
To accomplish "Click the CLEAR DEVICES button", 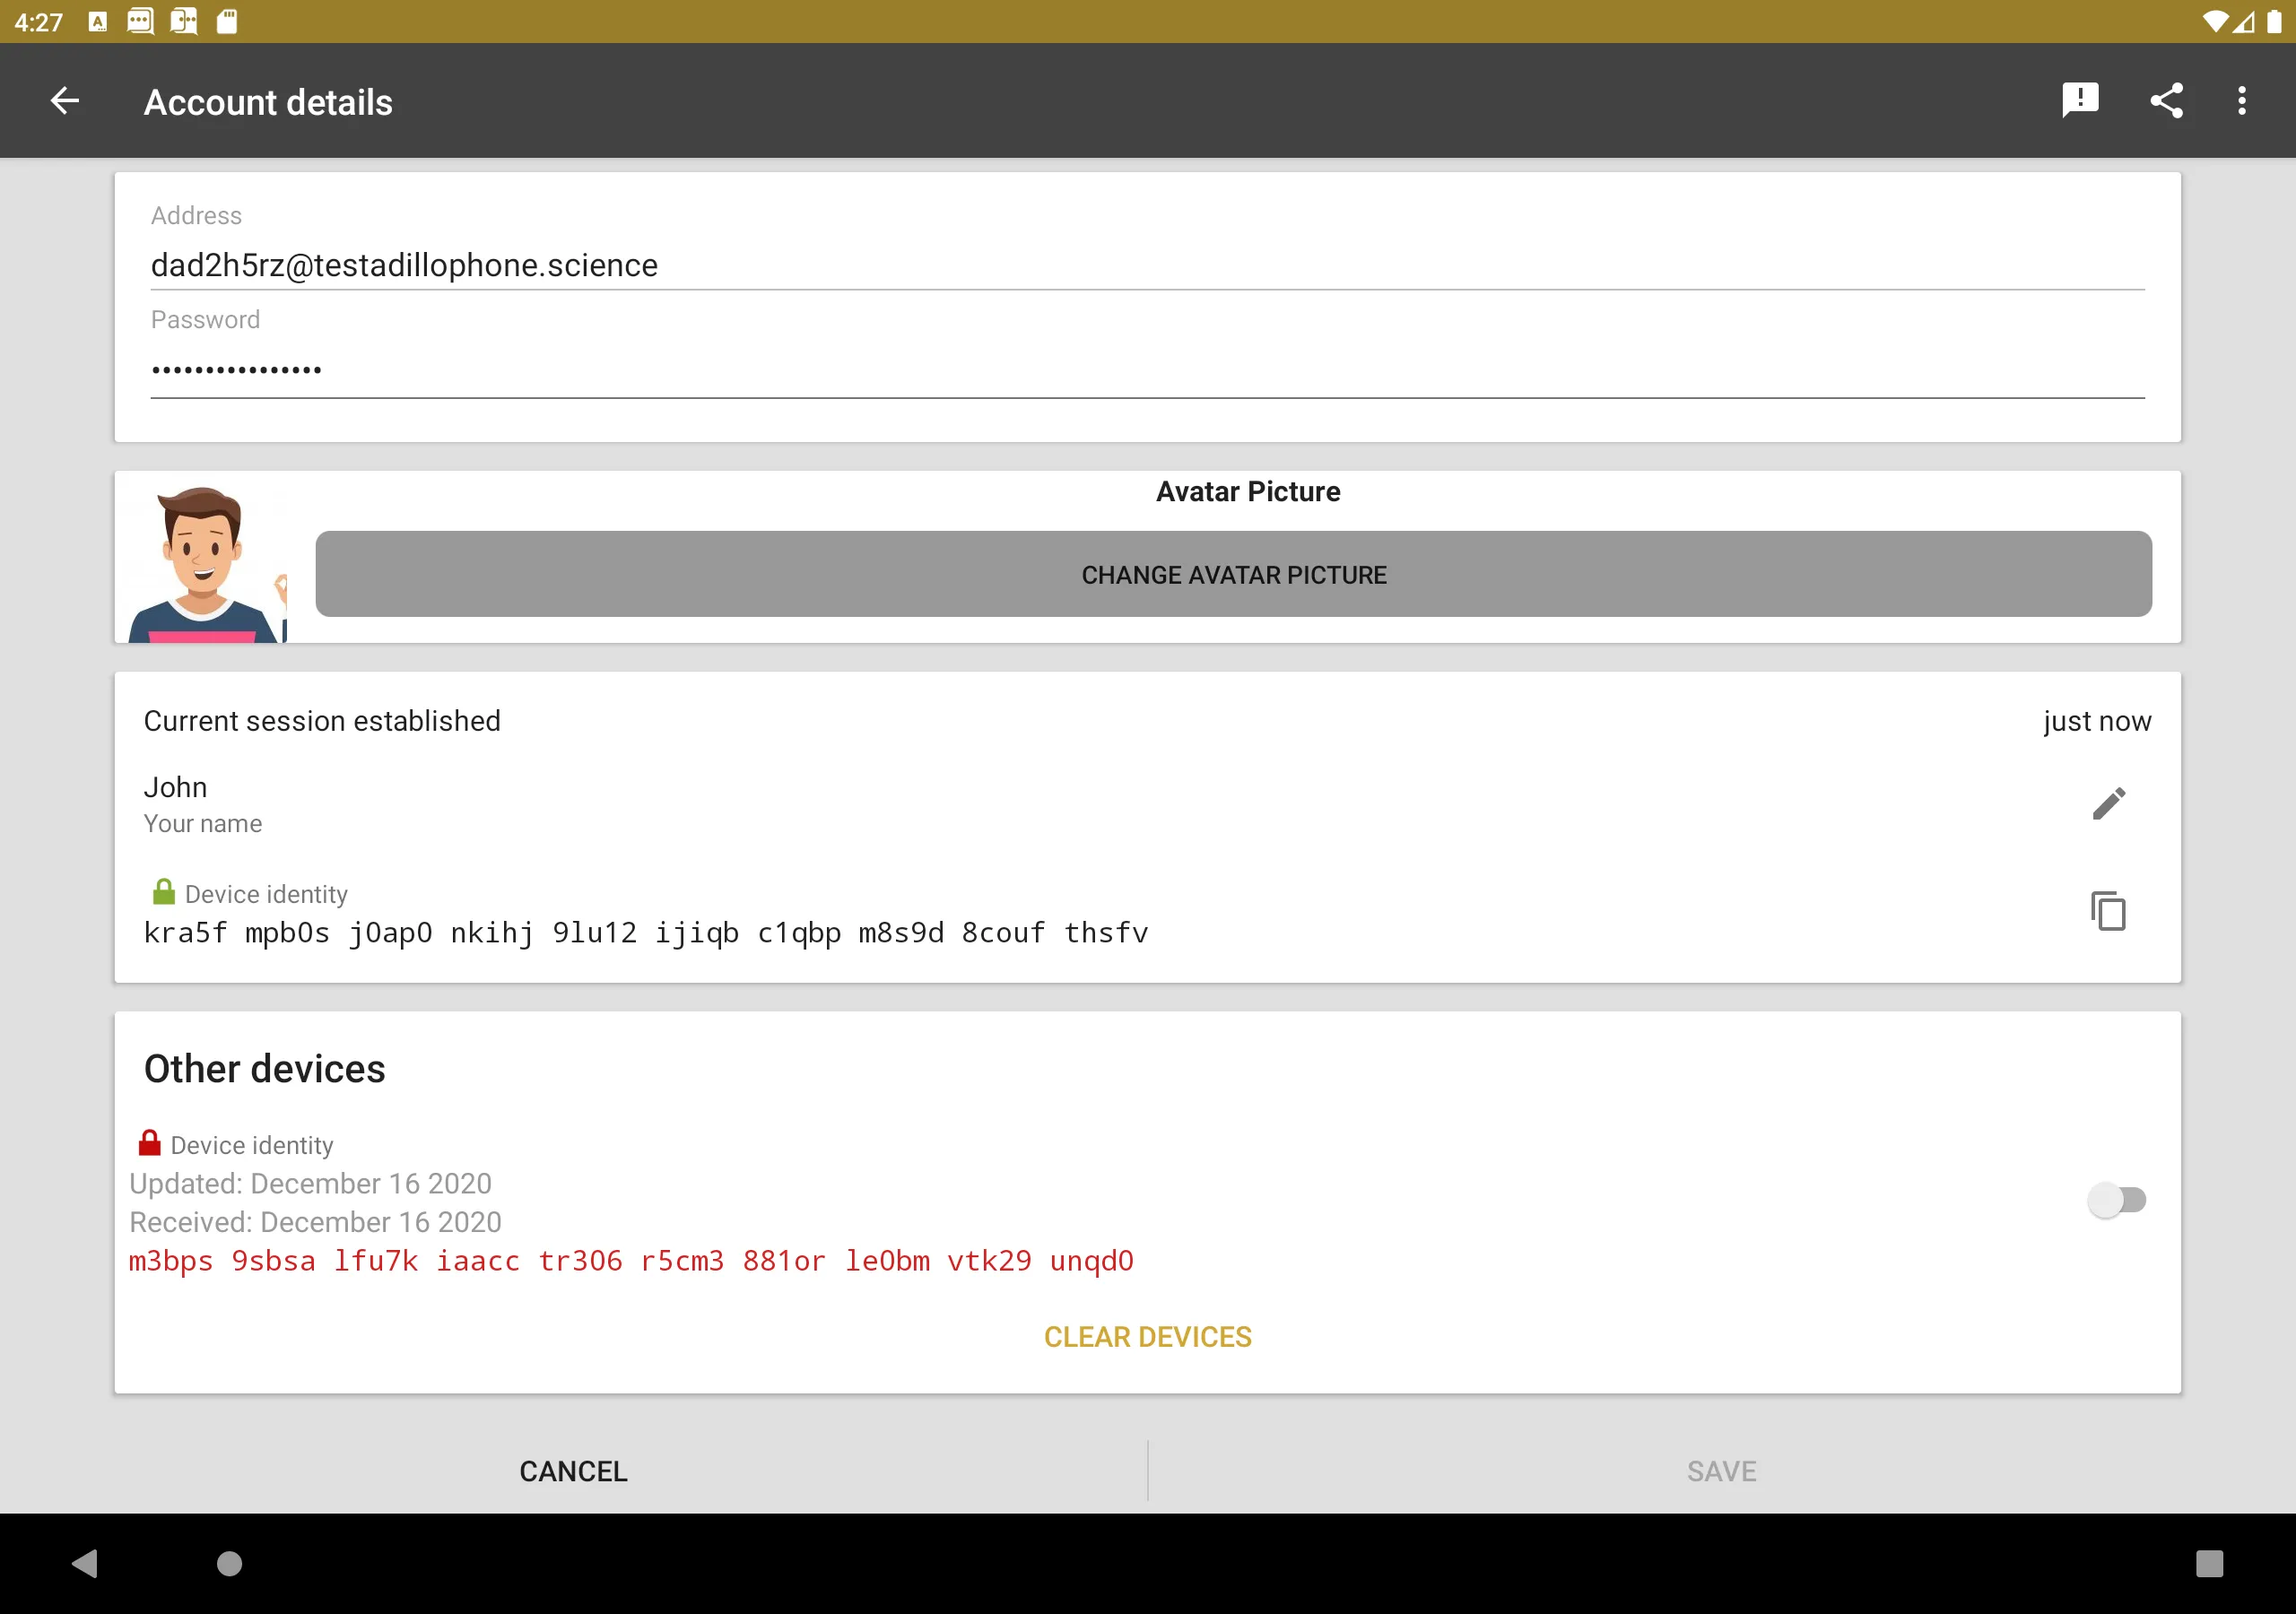I will [1148, 1334].
